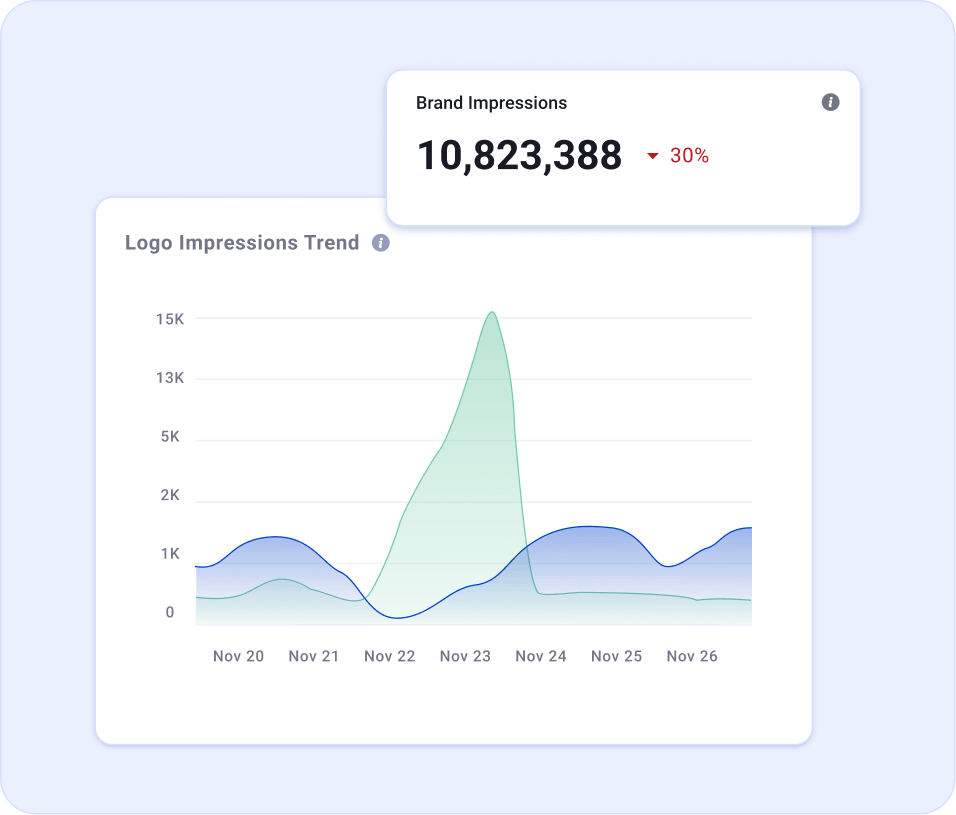Click the 10,823,388 impressions value
Screen dimensions: 956x815
pos(519,155)
